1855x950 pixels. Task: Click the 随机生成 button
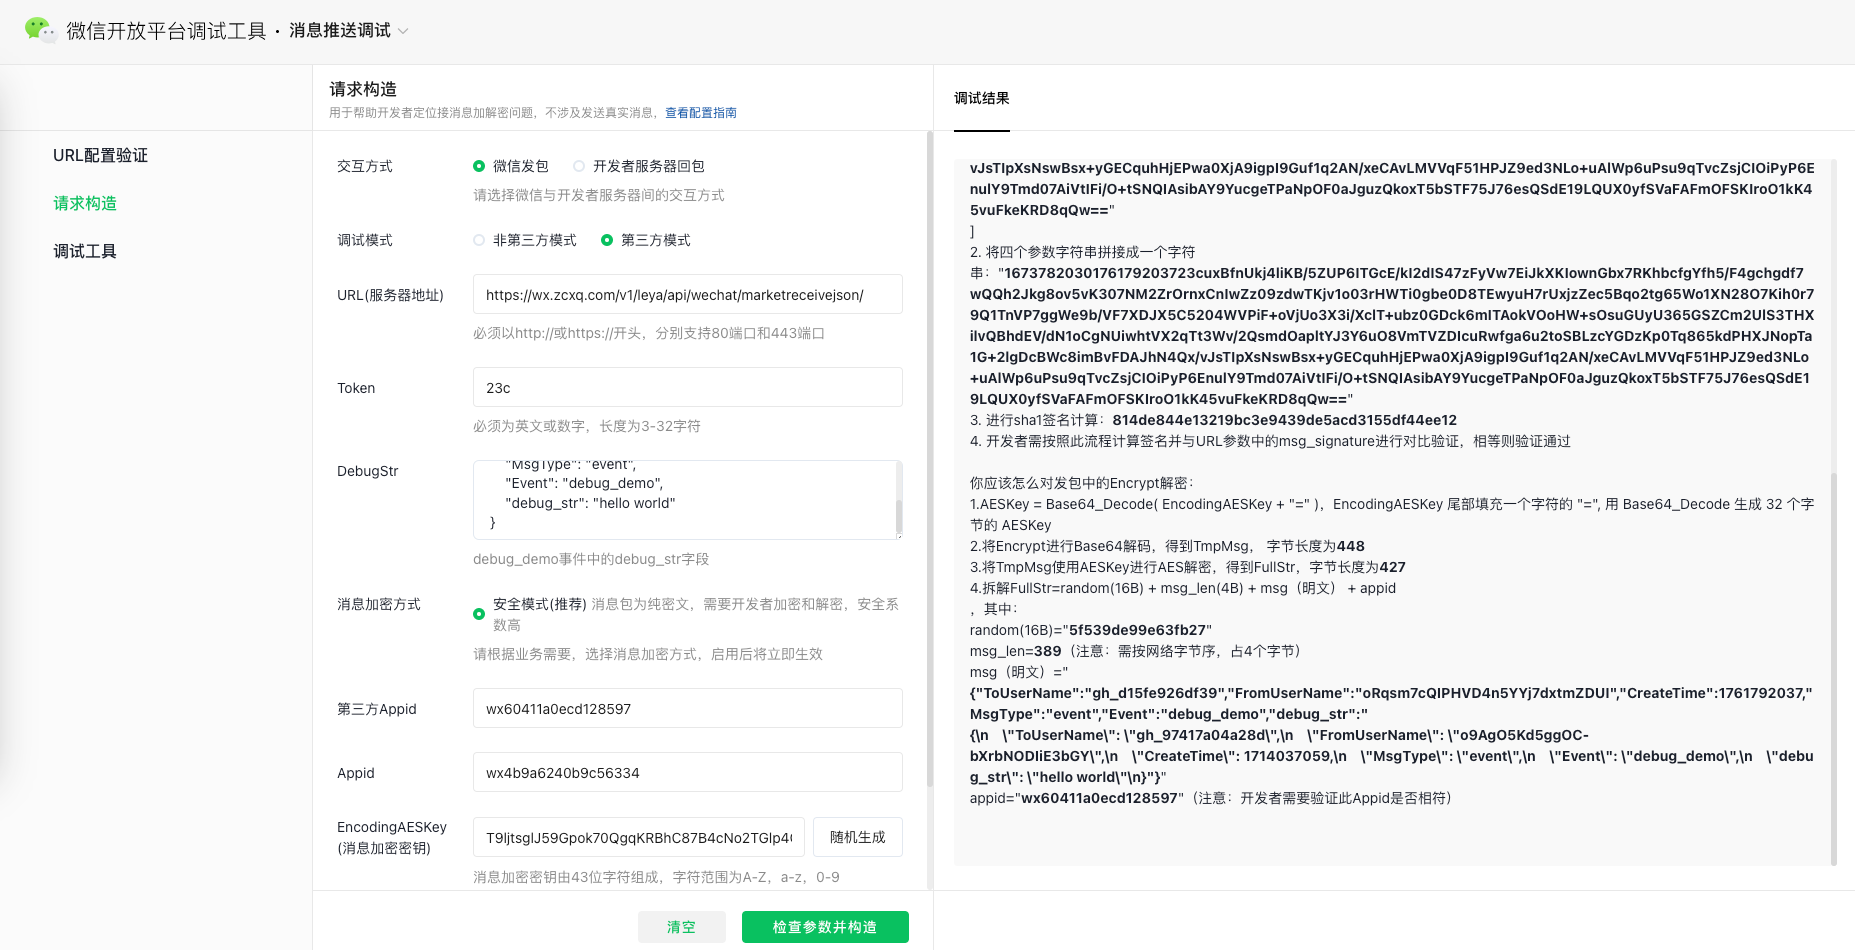coord(858,837)
